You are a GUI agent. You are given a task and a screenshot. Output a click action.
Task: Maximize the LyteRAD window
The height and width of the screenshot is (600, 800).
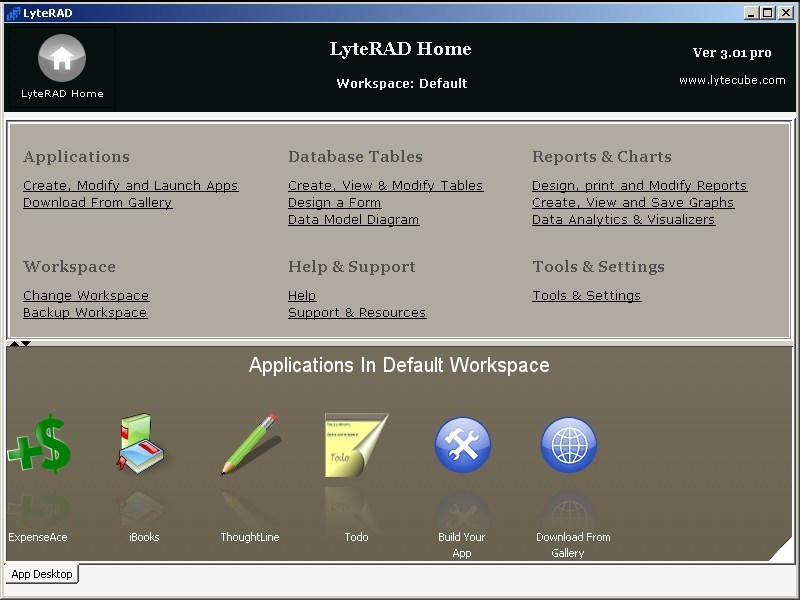[x=767, y=13]
